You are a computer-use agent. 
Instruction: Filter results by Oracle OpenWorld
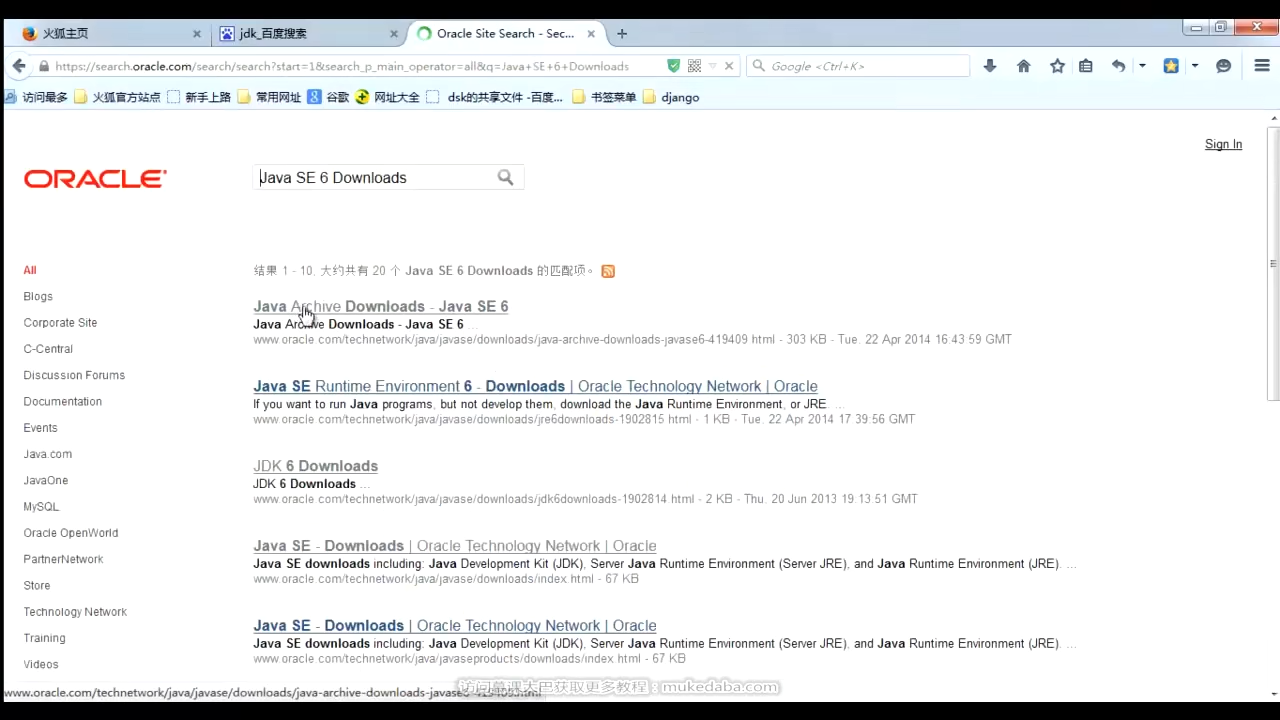(x=71, y=533)
